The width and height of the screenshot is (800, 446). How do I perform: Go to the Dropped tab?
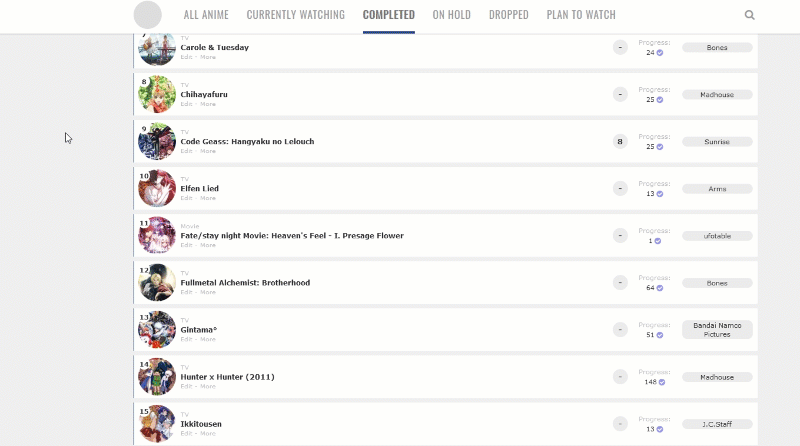tap(509, 15)
